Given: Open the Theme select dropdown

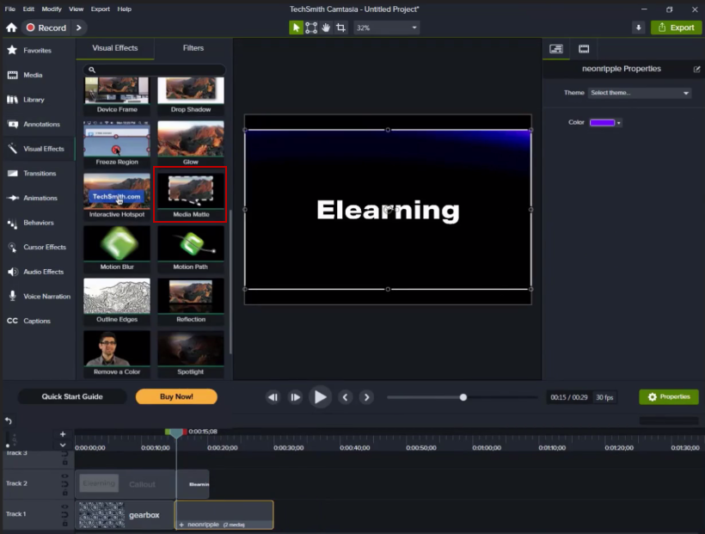Looking at the screenshot, I should click(x=639, y=93).
